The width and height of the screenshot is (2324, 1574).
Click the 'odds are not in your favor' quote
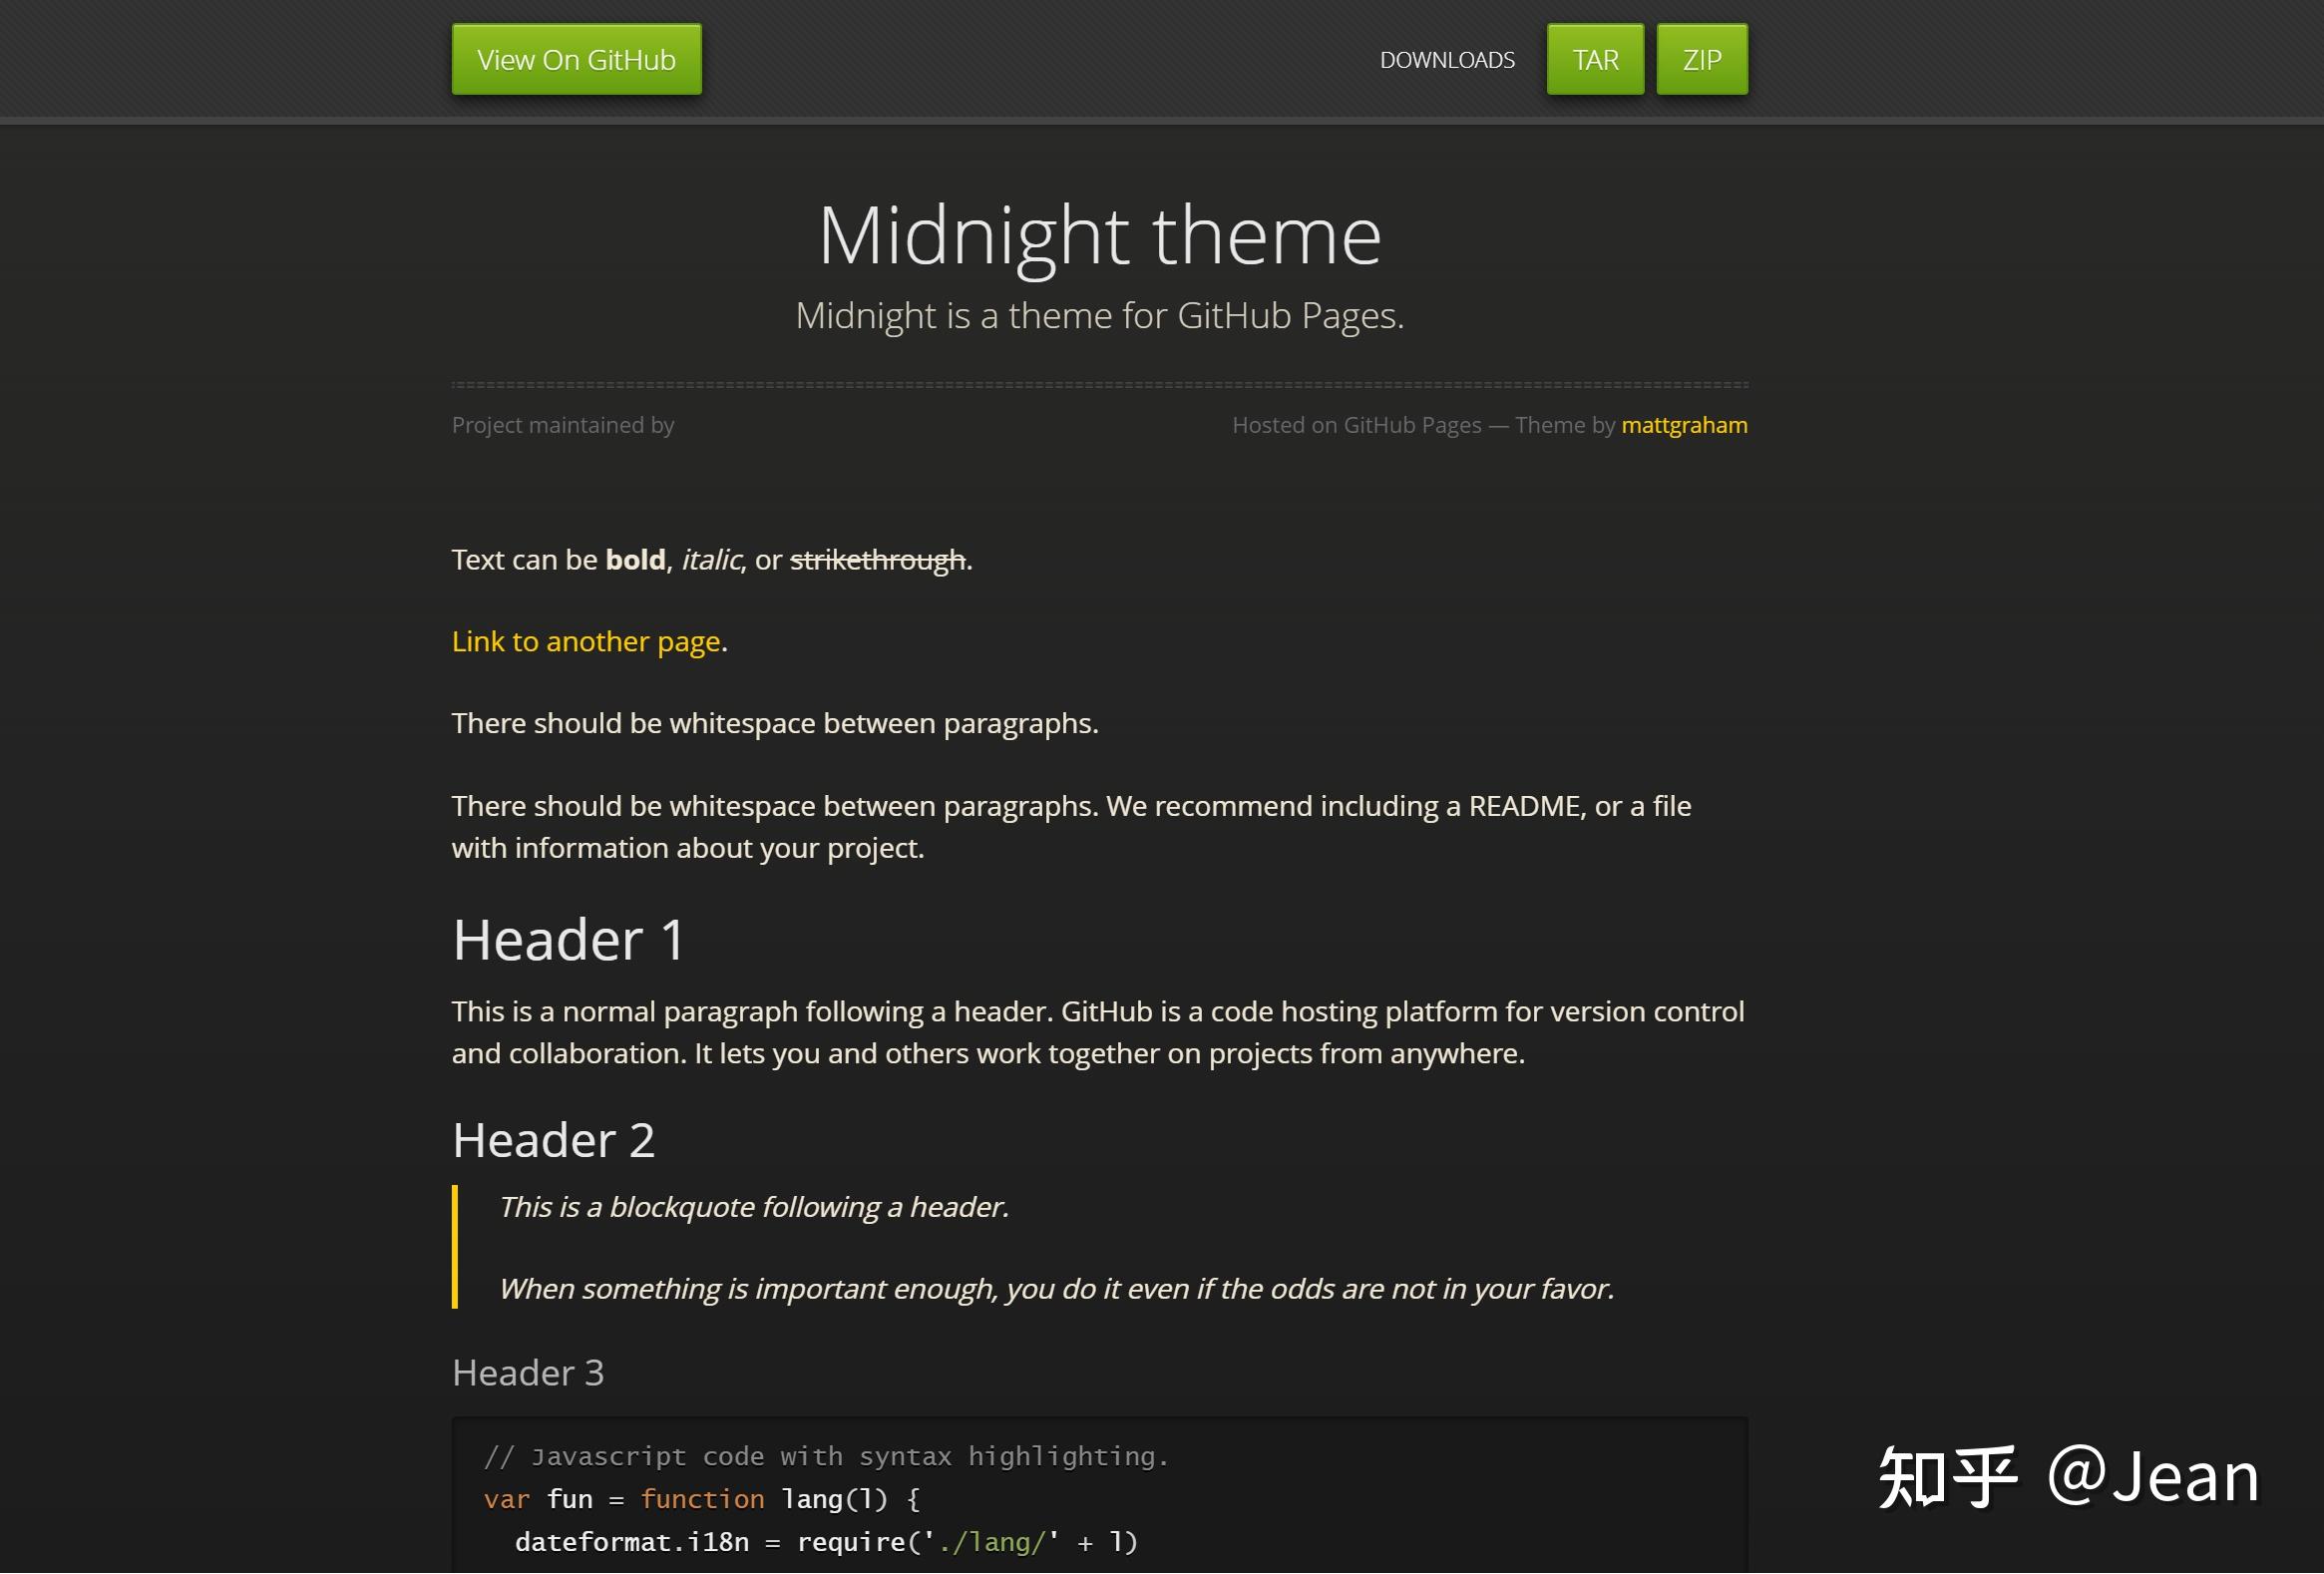(1055, 1289)
